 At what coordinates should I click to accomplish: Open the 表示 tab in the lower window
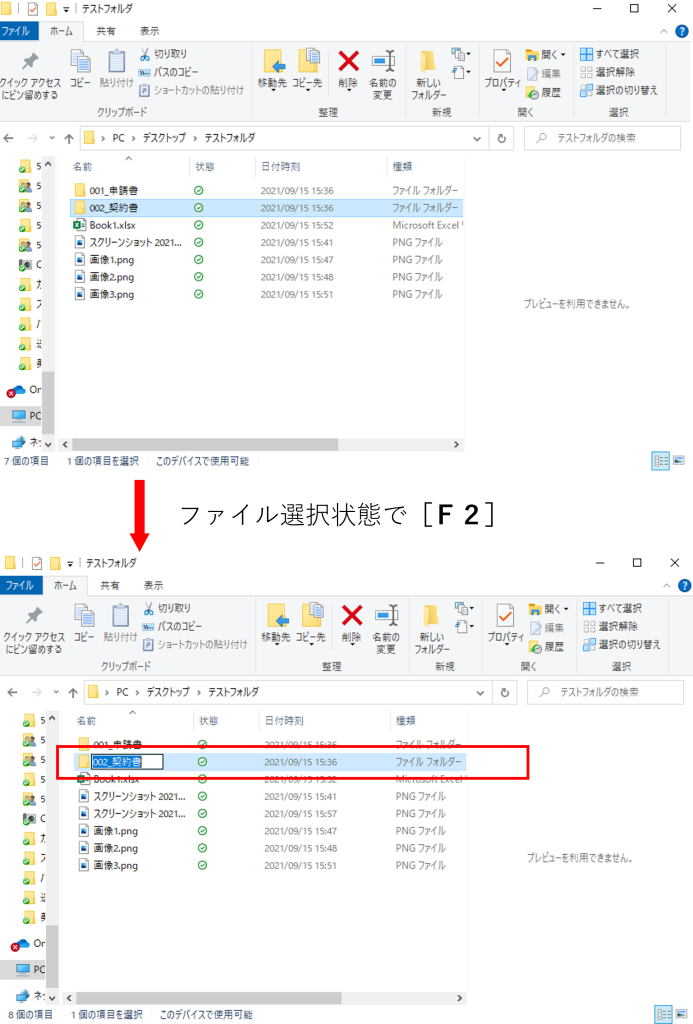(153, 585)
